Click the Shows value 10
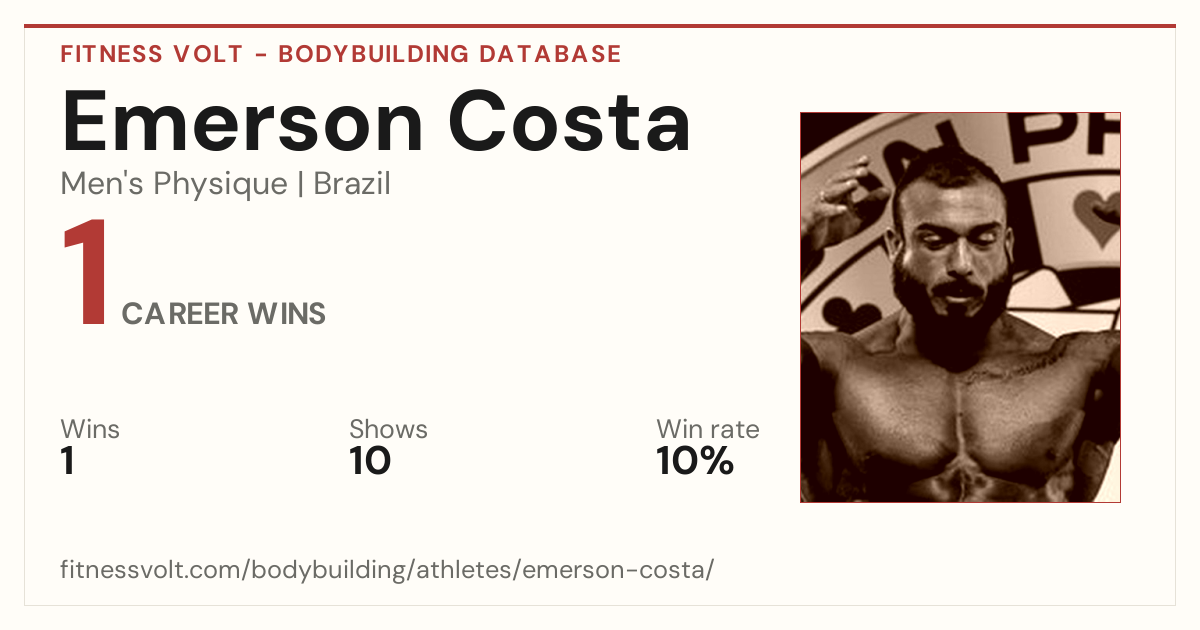 coord(370,461)
